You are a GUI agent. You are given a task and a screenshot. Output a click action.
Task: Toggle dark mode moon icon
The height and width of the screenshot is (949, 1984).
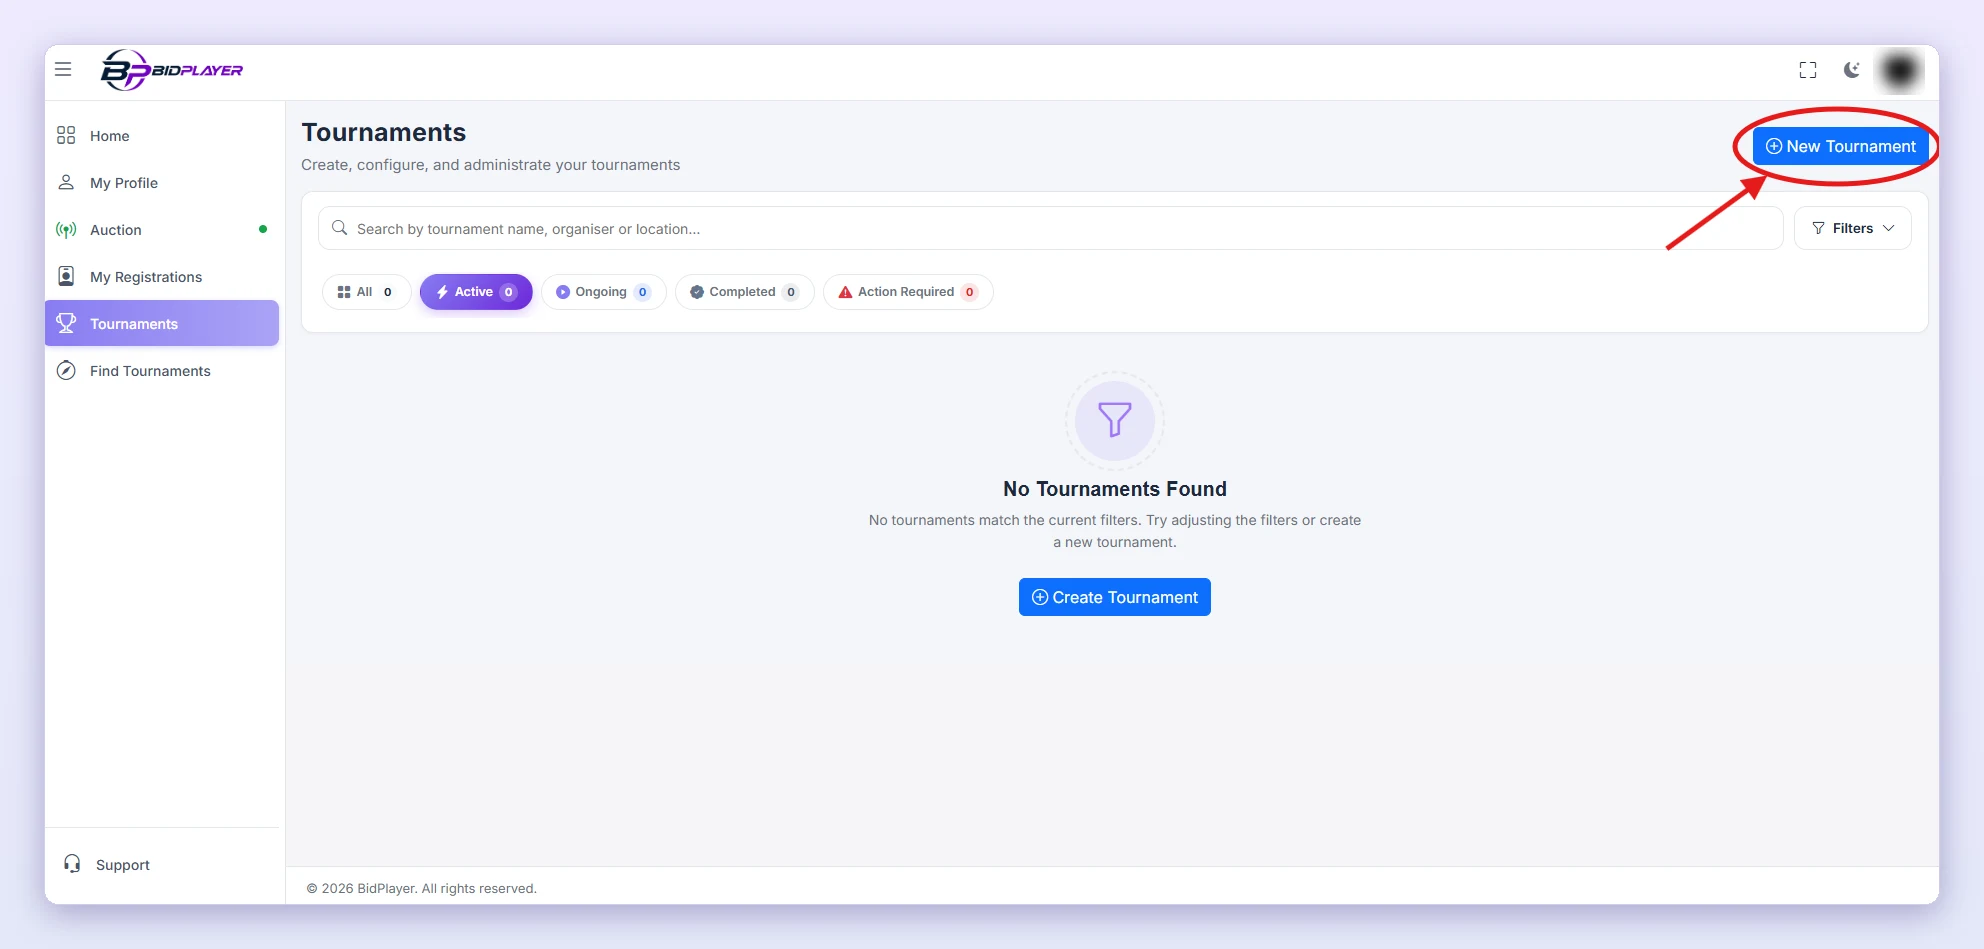[1852, 70]
